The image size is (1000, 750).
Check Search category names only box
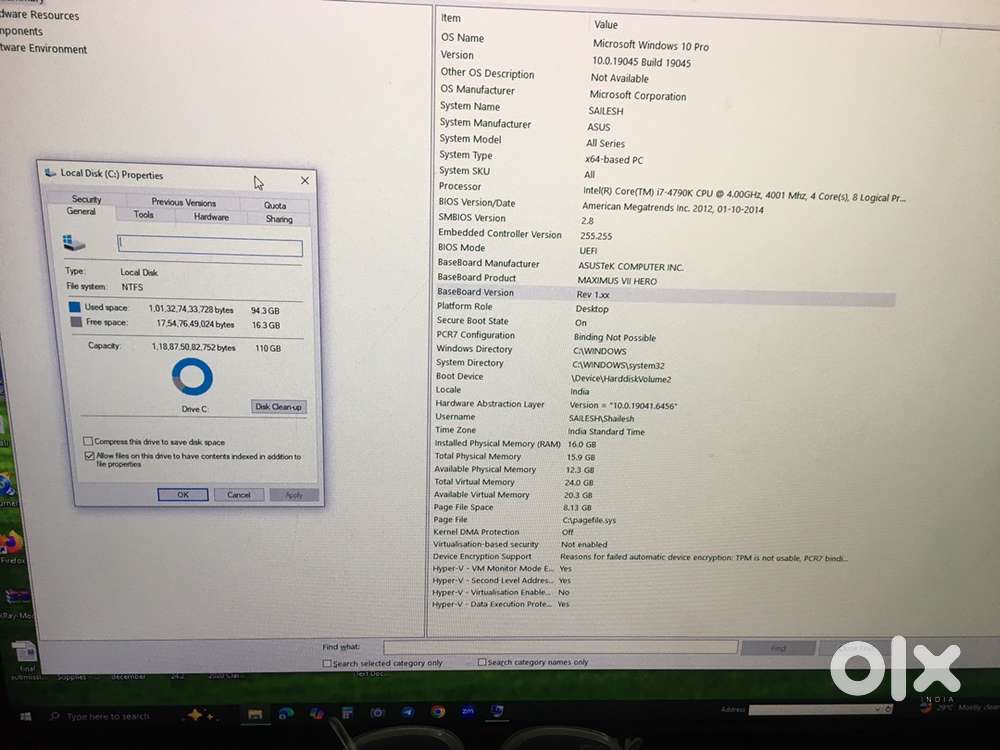482,662
